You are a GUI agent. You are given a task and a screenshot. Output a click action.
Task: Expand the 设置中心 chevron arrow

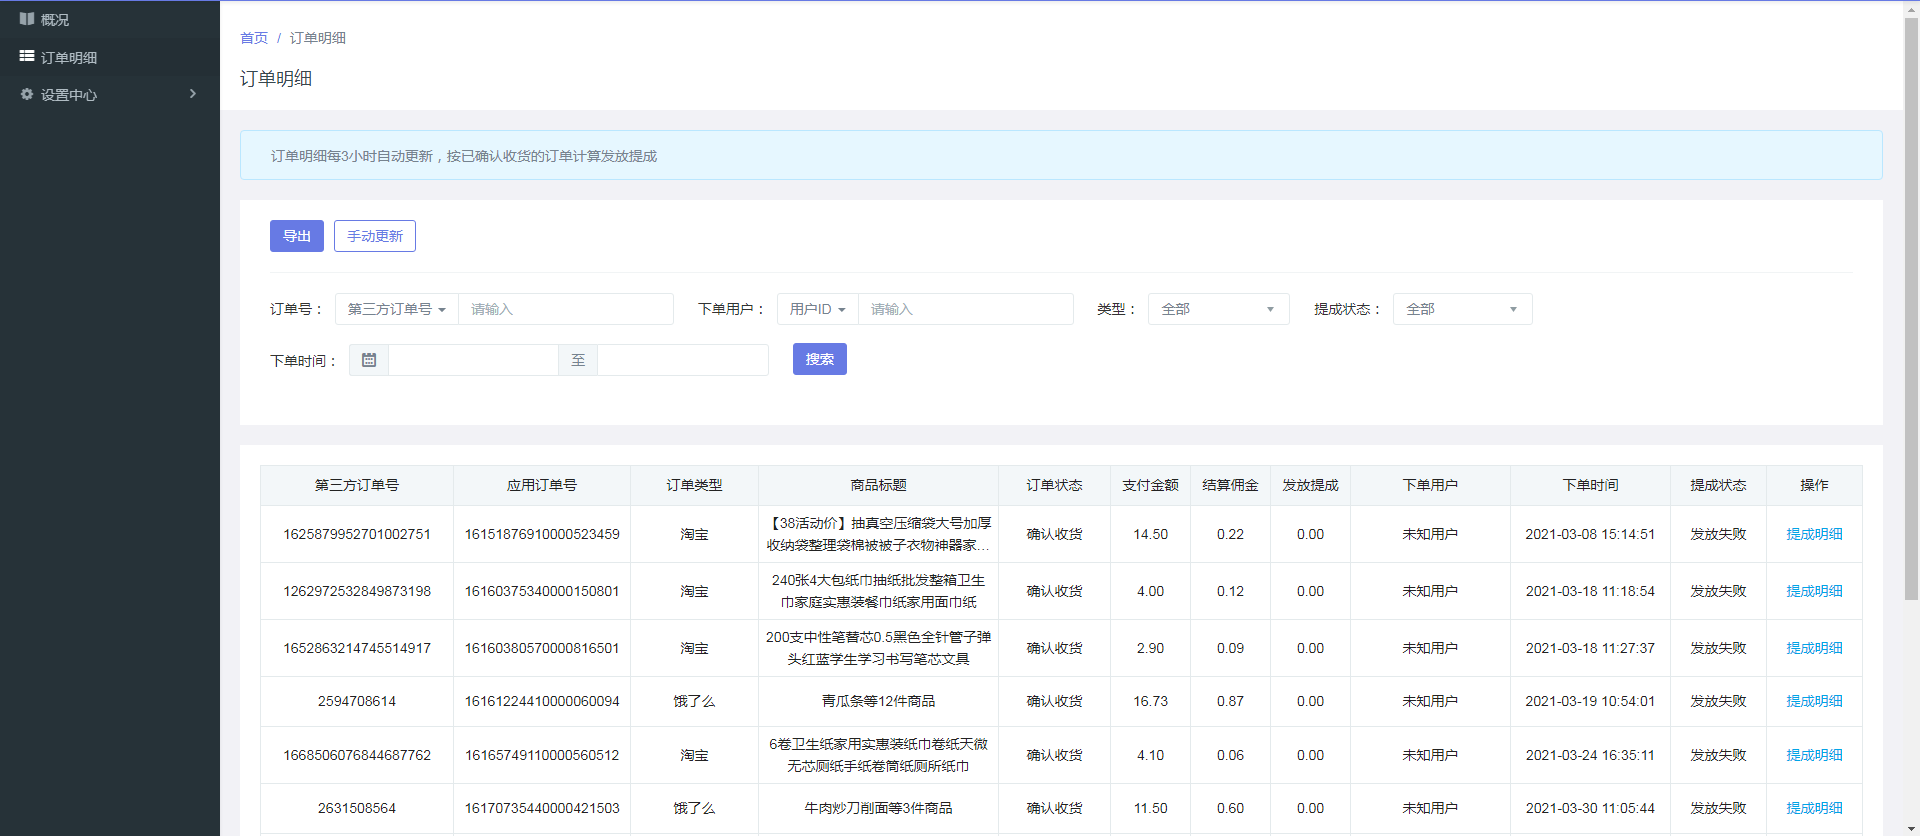tap(193, 94)
